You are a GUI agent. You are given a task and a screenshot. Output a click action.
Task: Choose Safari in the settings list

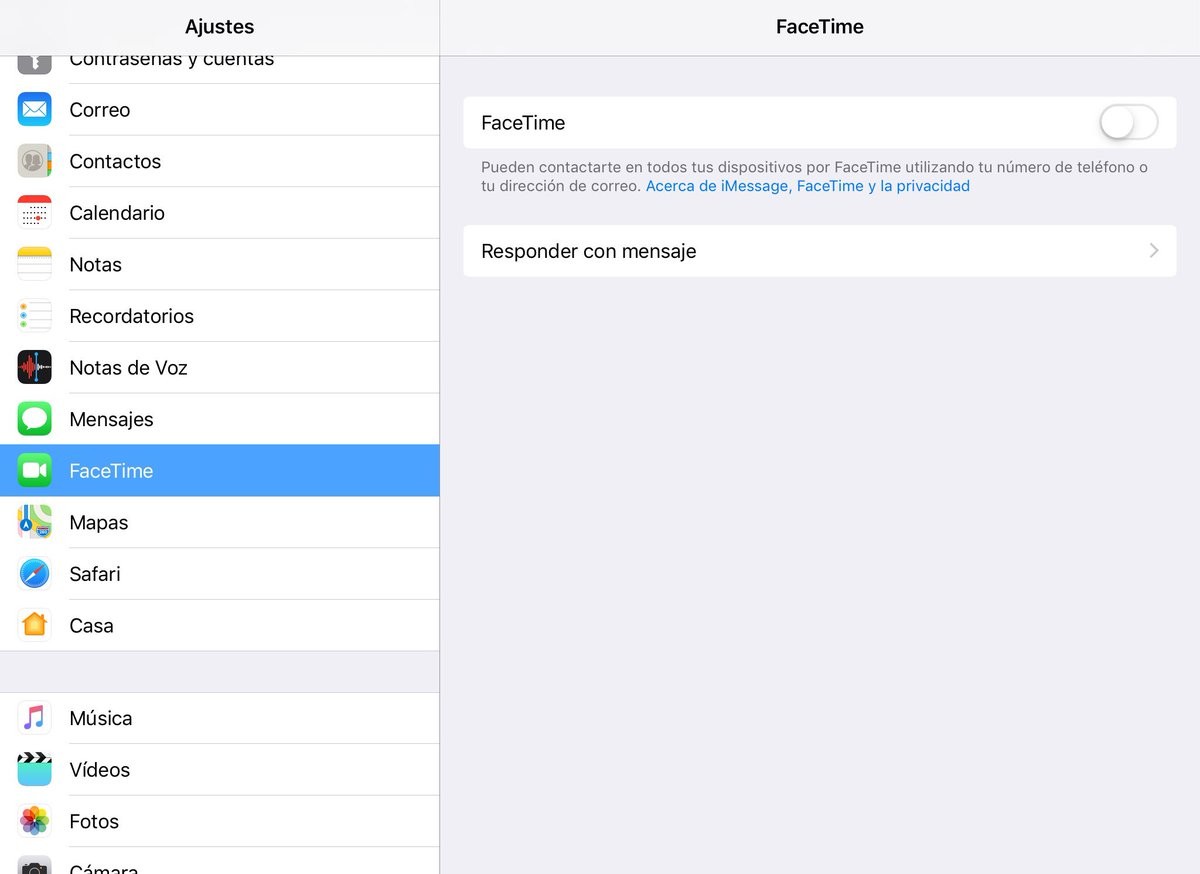(220, 574)
